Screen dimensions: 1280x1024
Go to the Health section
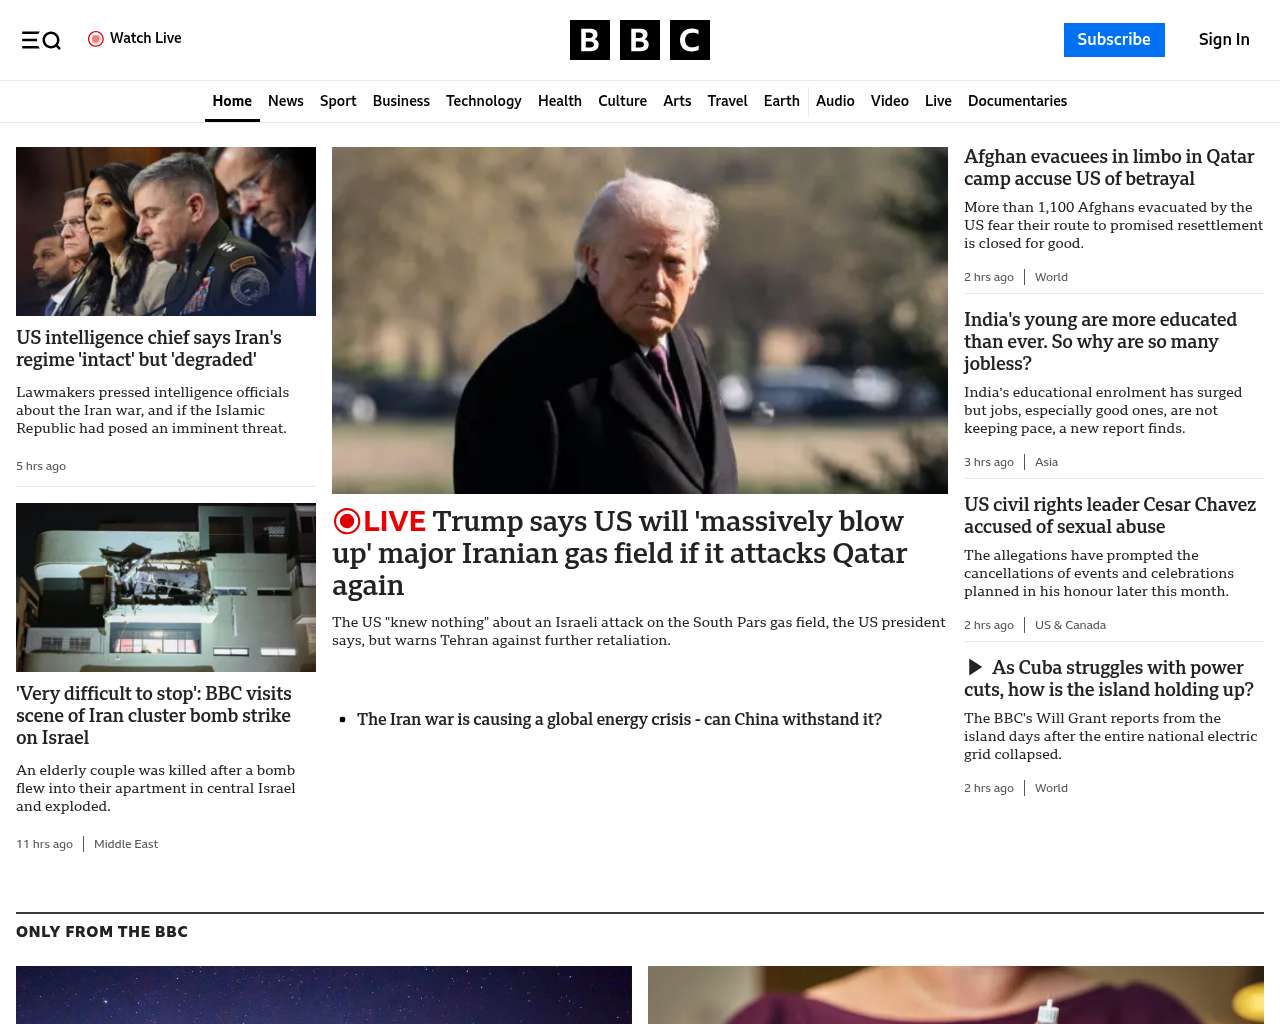(560, 101)
